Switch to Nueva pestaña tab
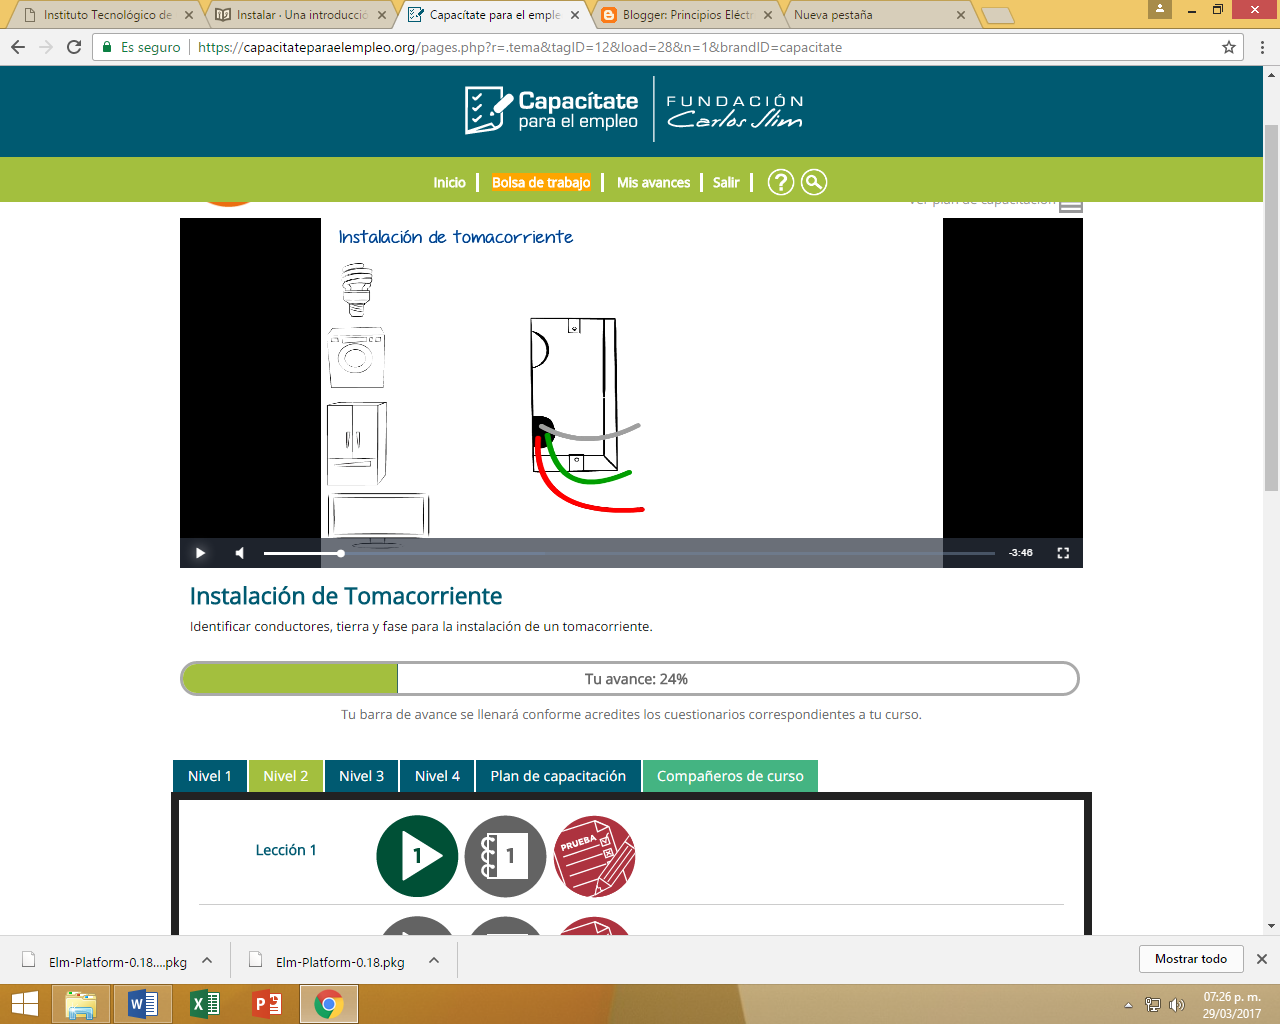The image size is (1280, 1024). click(870, 15)
